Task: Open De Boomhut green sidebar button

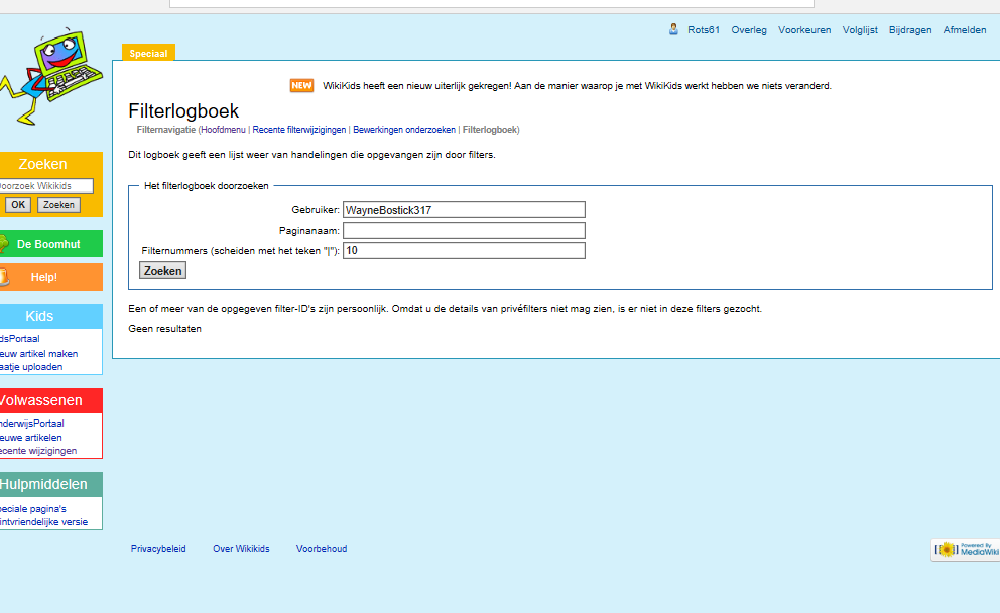Action: 51,244
